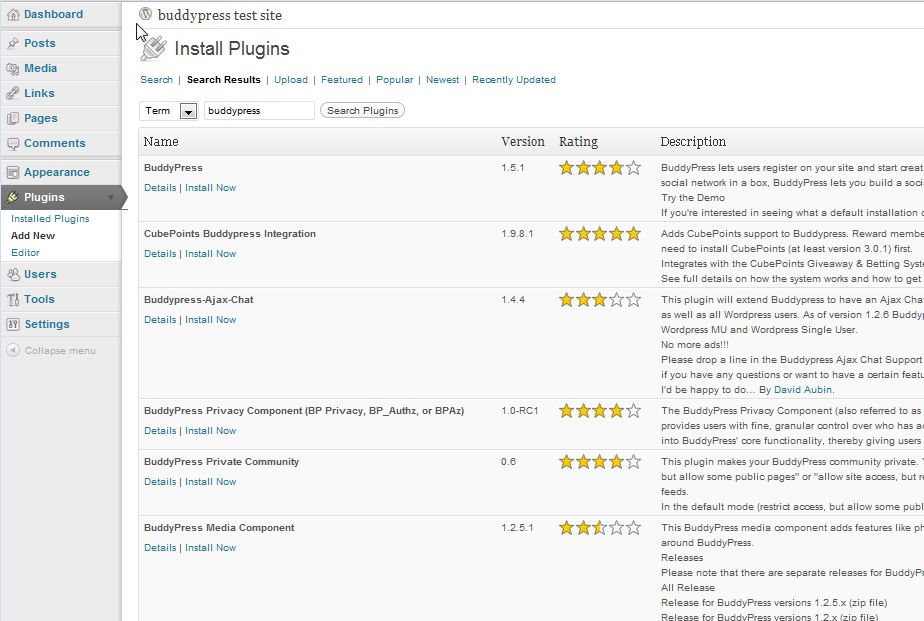Click the Users icon in sidebar
The width and height of the screenshot is (924, 621).
point(13,274)
